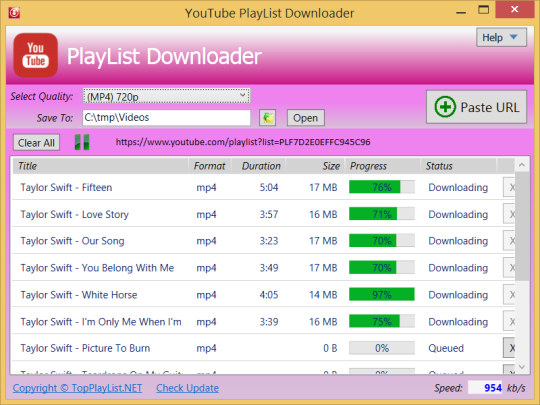Select the Taylor Swift - Love Story title

click(x=74, y=214)
